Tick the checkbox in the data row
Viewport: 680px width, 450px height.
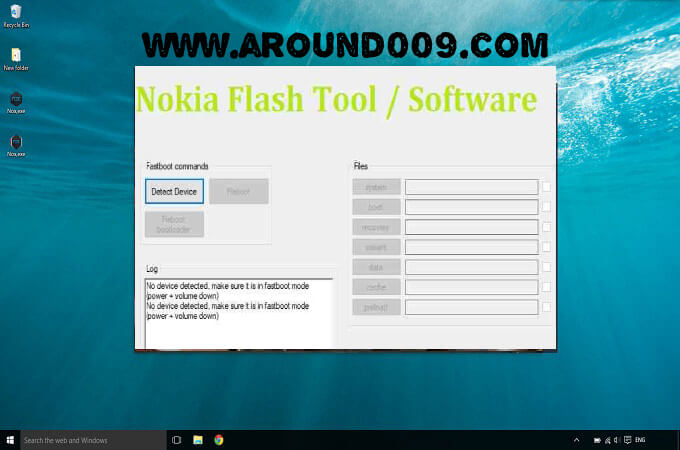(546, 267)
